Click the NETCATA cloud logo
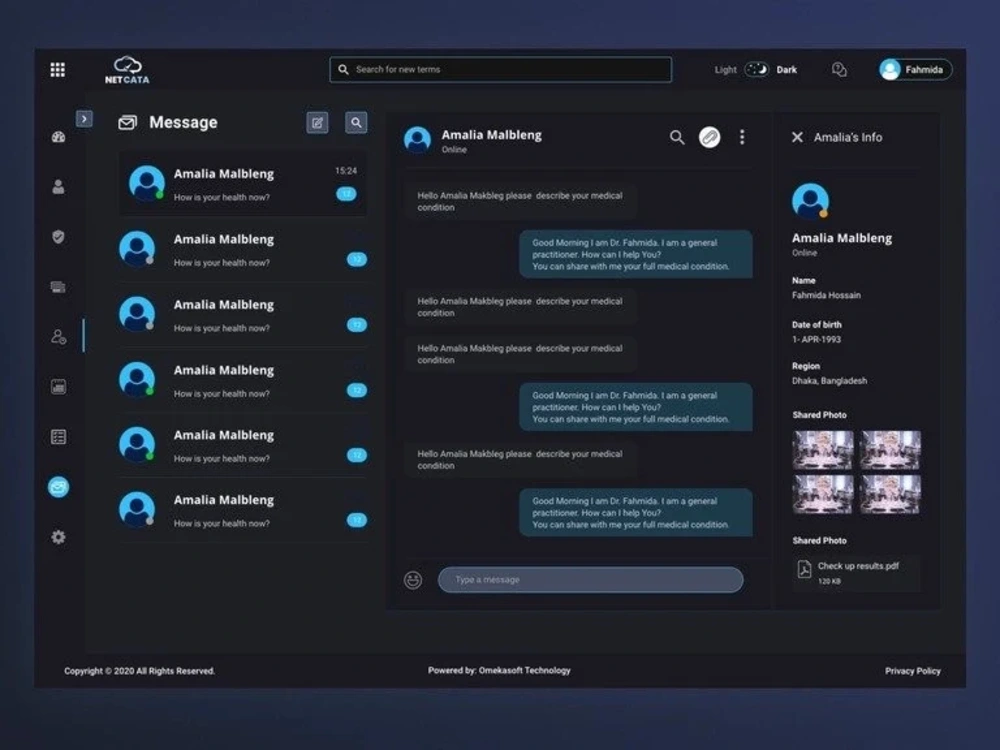1000x750 pixels. [127, 70]
